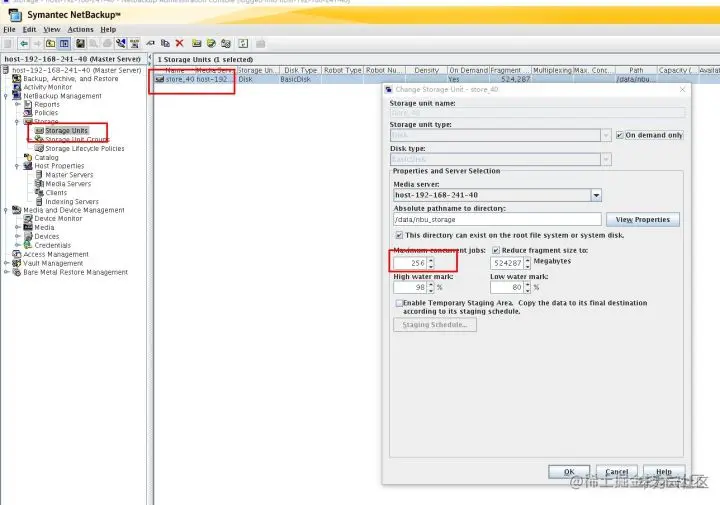
Task: Open Catalog in the tree
Action: [46, 157]
